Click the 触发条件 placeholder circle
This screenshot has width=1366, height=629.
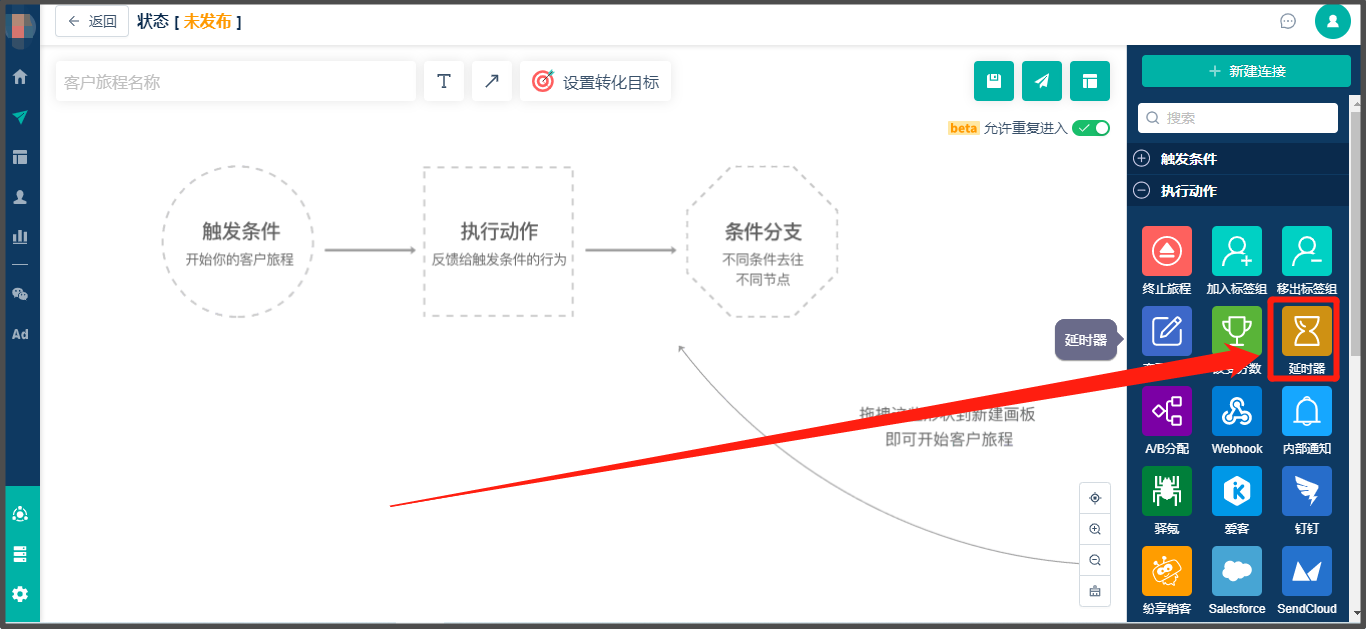[x=239, y=242]
